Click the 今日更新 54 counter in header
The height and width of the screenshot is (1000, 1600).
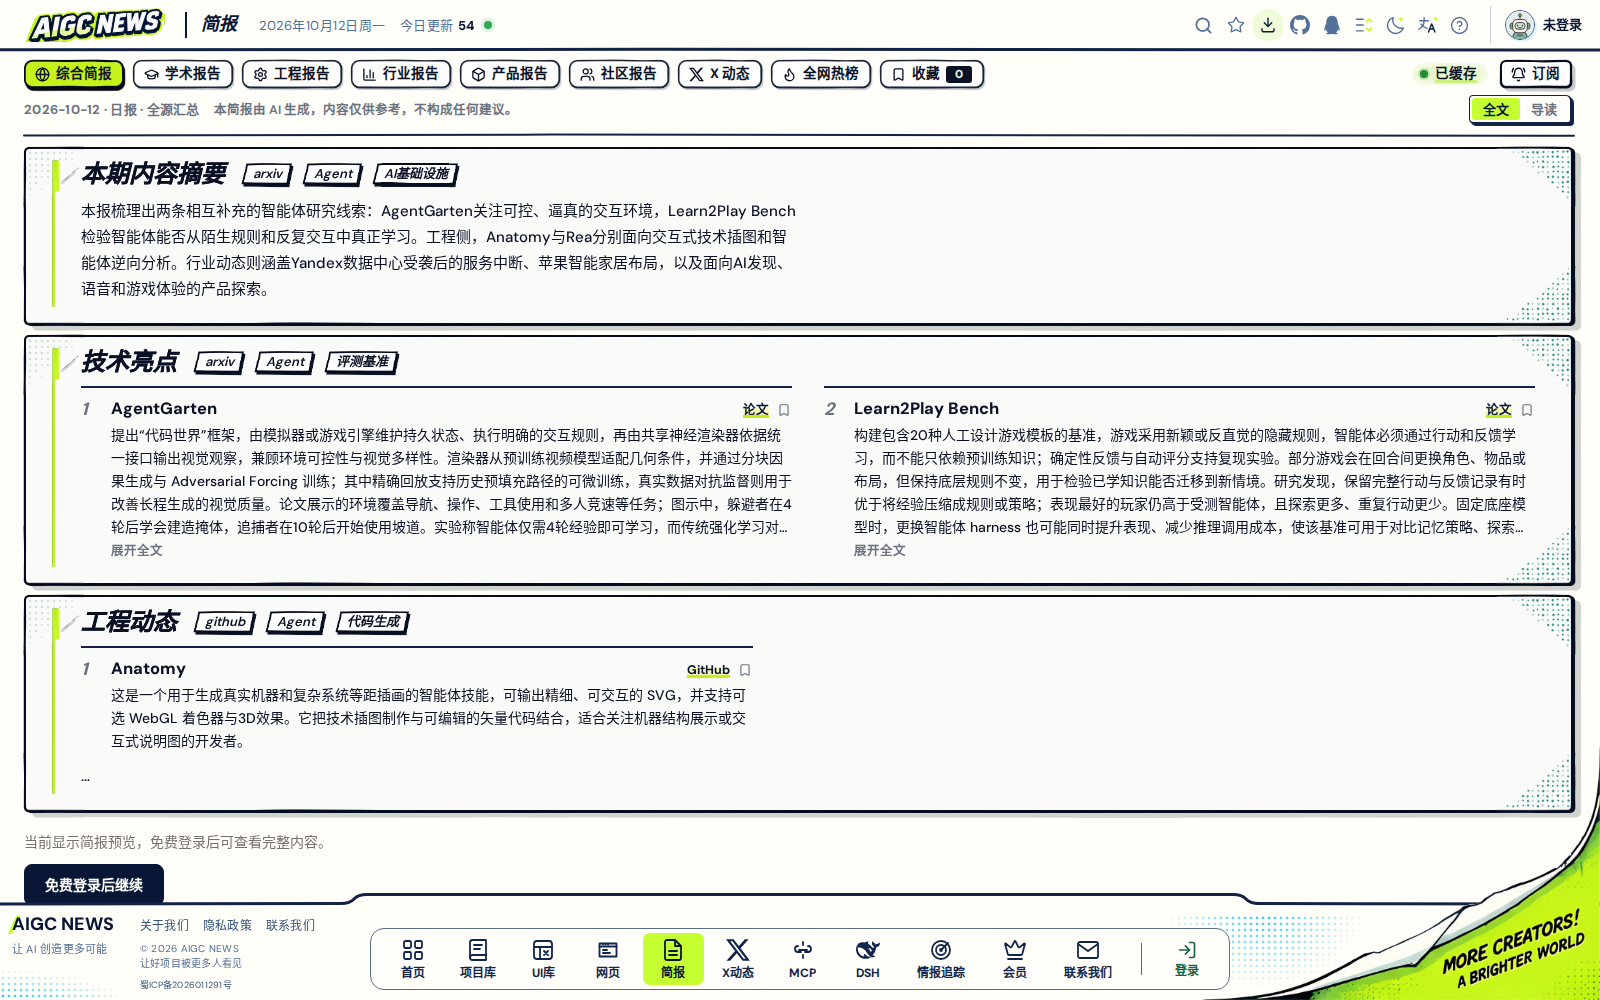[446, 25]
